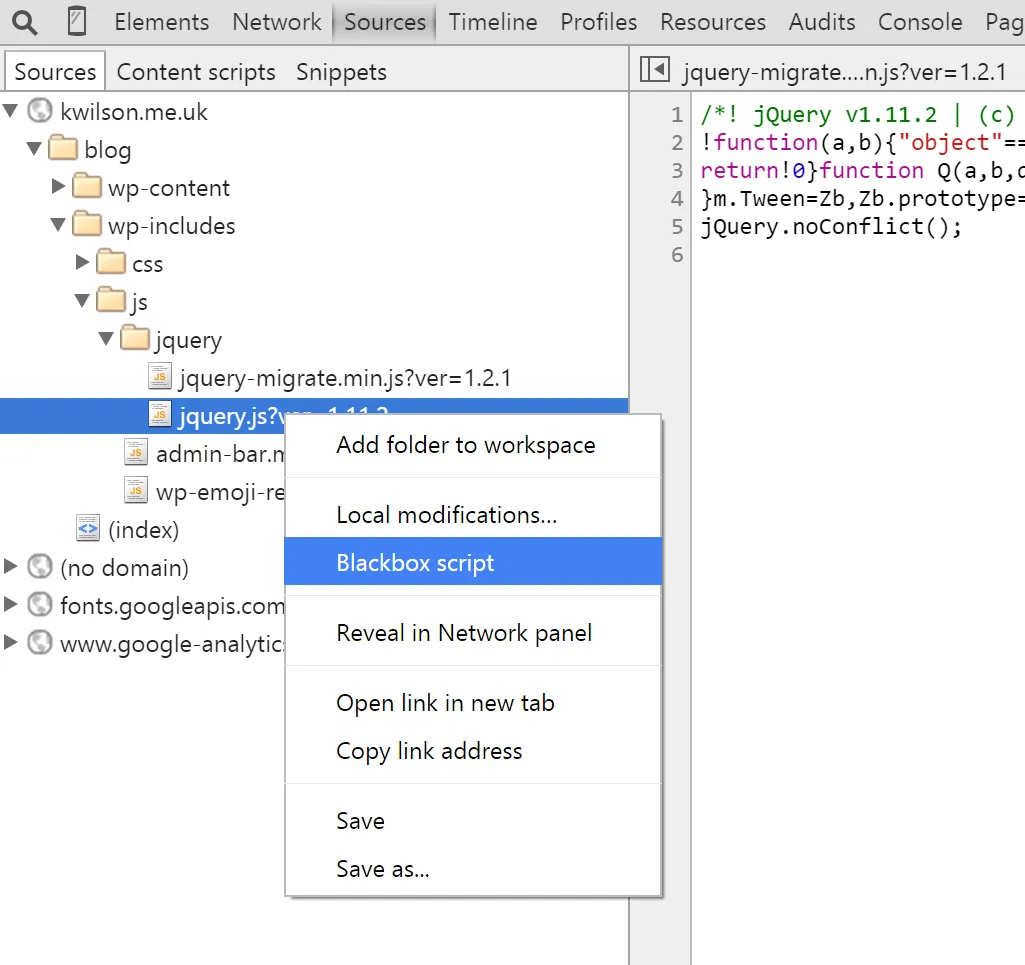Viewport: 1025px width, 965px height.
Task: Click the wp-content folder icon
Action: 88,187
